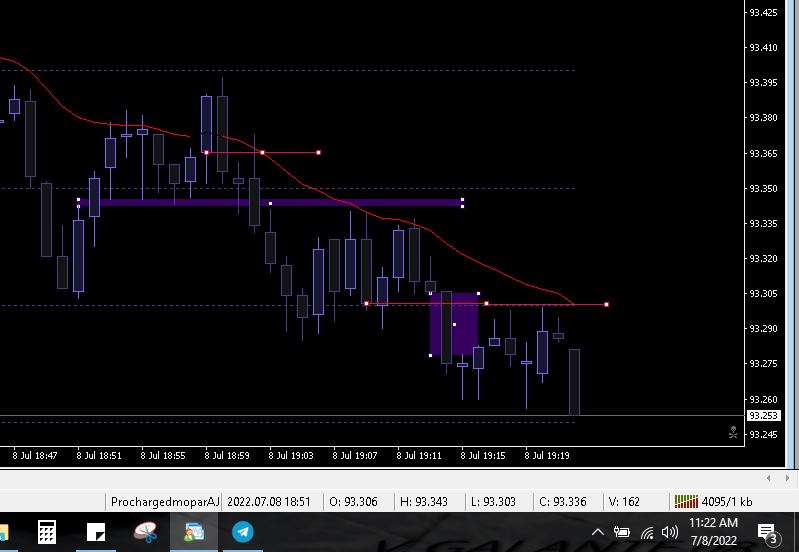
Task: Click the 2022.07.08 18:51 status bar field
Action: (x=269, y=502)
